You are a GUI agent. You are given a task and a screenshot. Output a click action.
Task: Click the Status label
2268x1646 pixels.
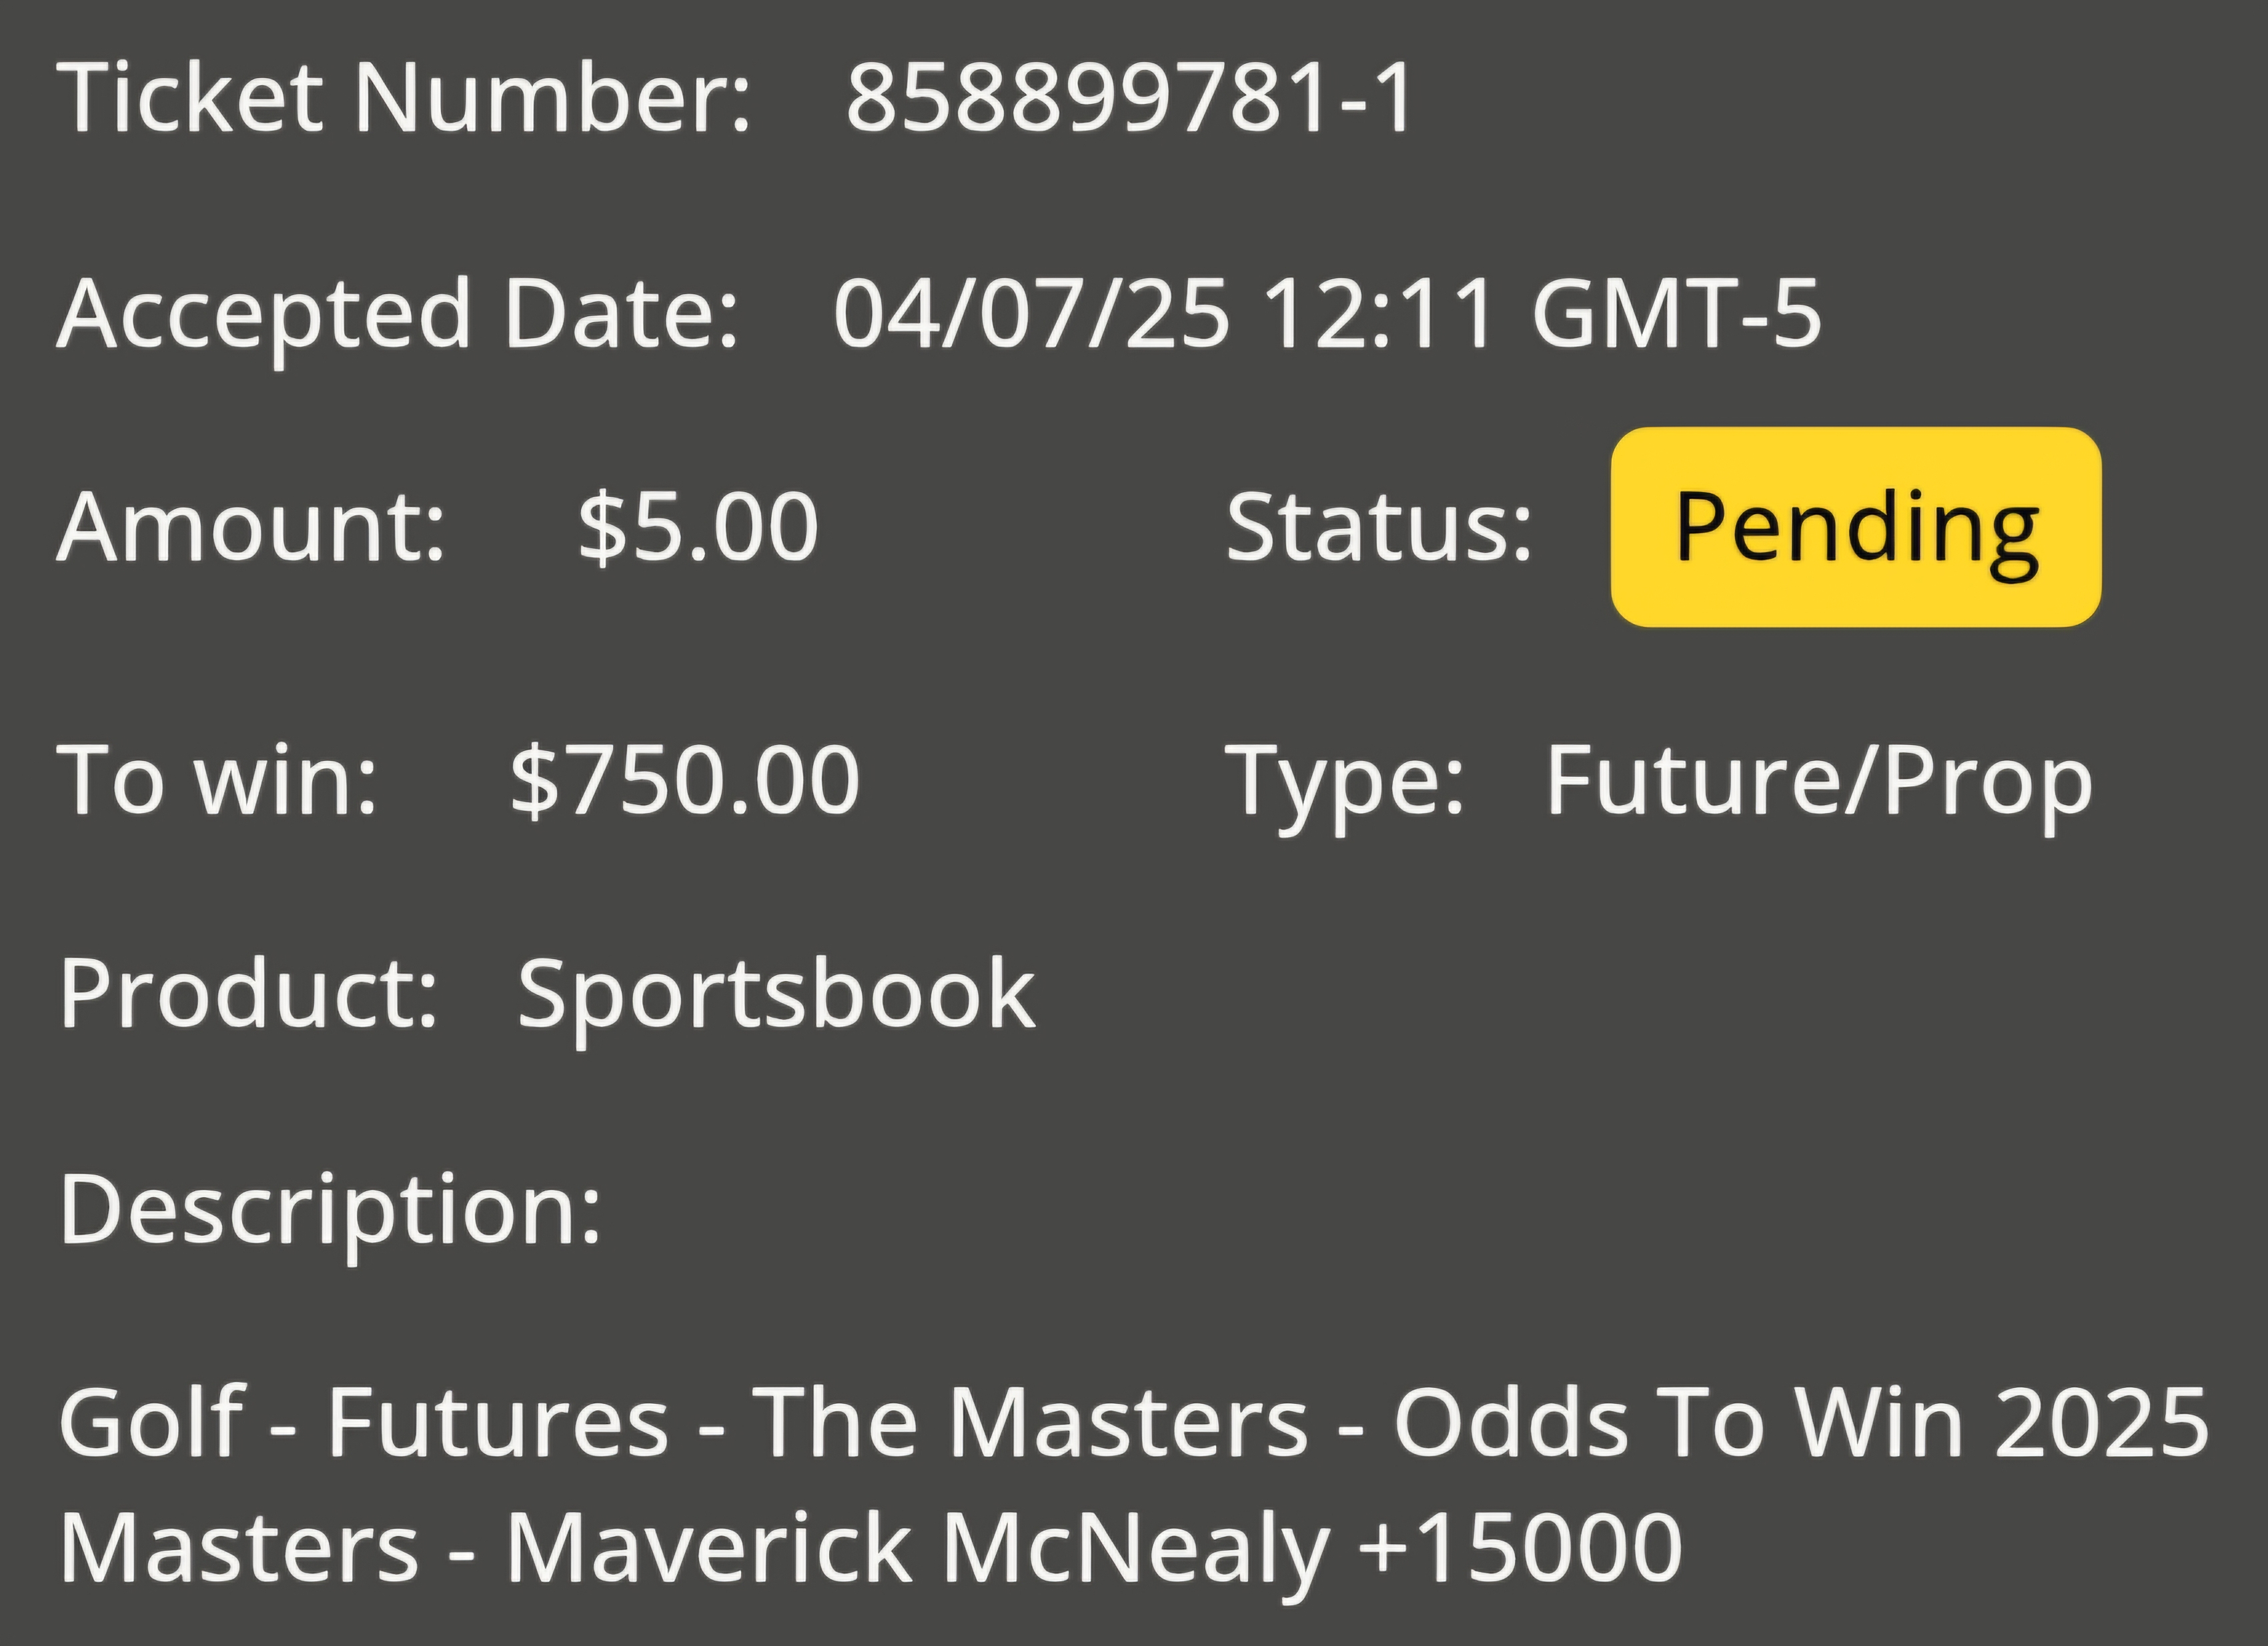1379,527
